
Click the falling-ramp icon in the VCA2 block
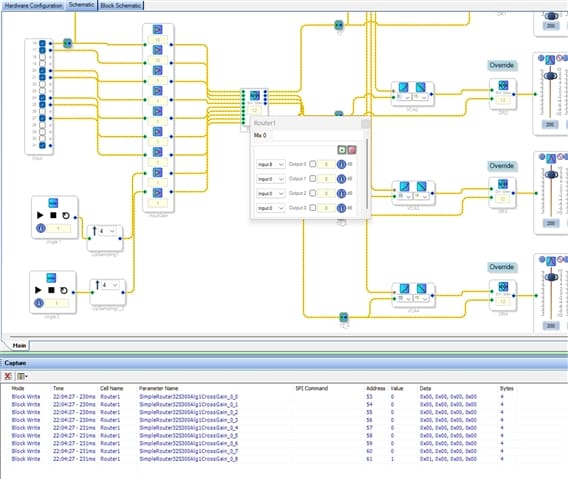421,87
